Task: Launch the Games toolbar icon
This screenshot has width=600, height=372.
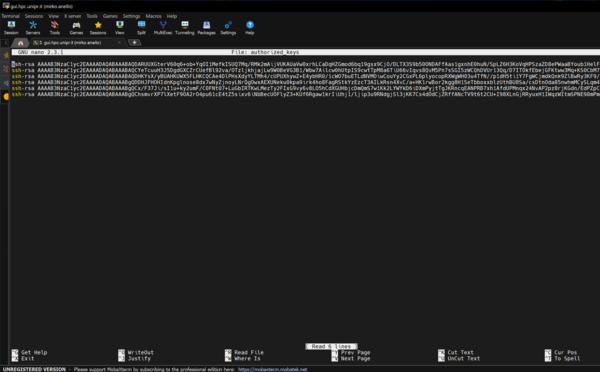Action: tap(76, 28)
